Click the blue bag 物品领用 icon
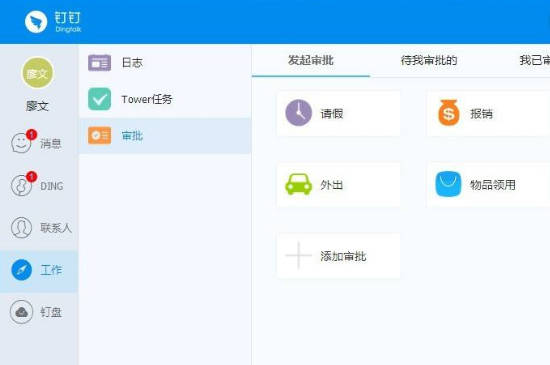The height and width of the screenshot is (365, 550). (448, 184)
